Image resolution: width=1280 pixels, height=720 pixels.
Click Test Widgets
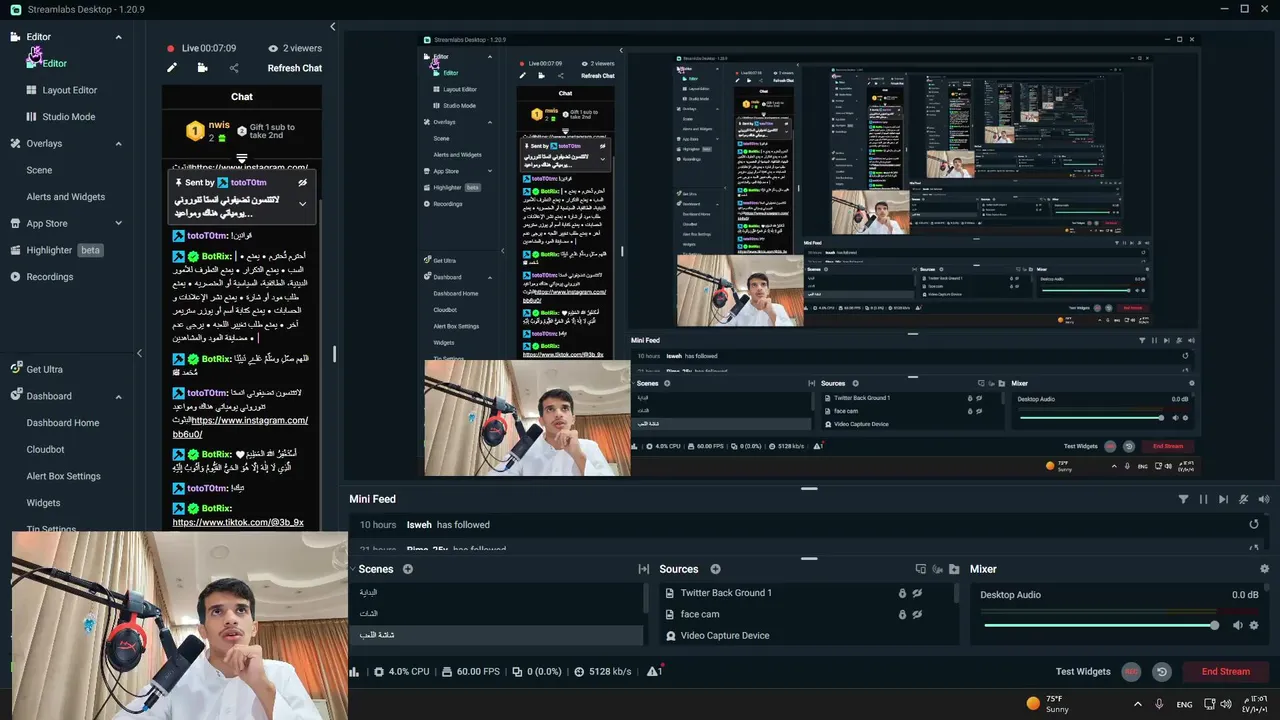[x=1083, y=672]
